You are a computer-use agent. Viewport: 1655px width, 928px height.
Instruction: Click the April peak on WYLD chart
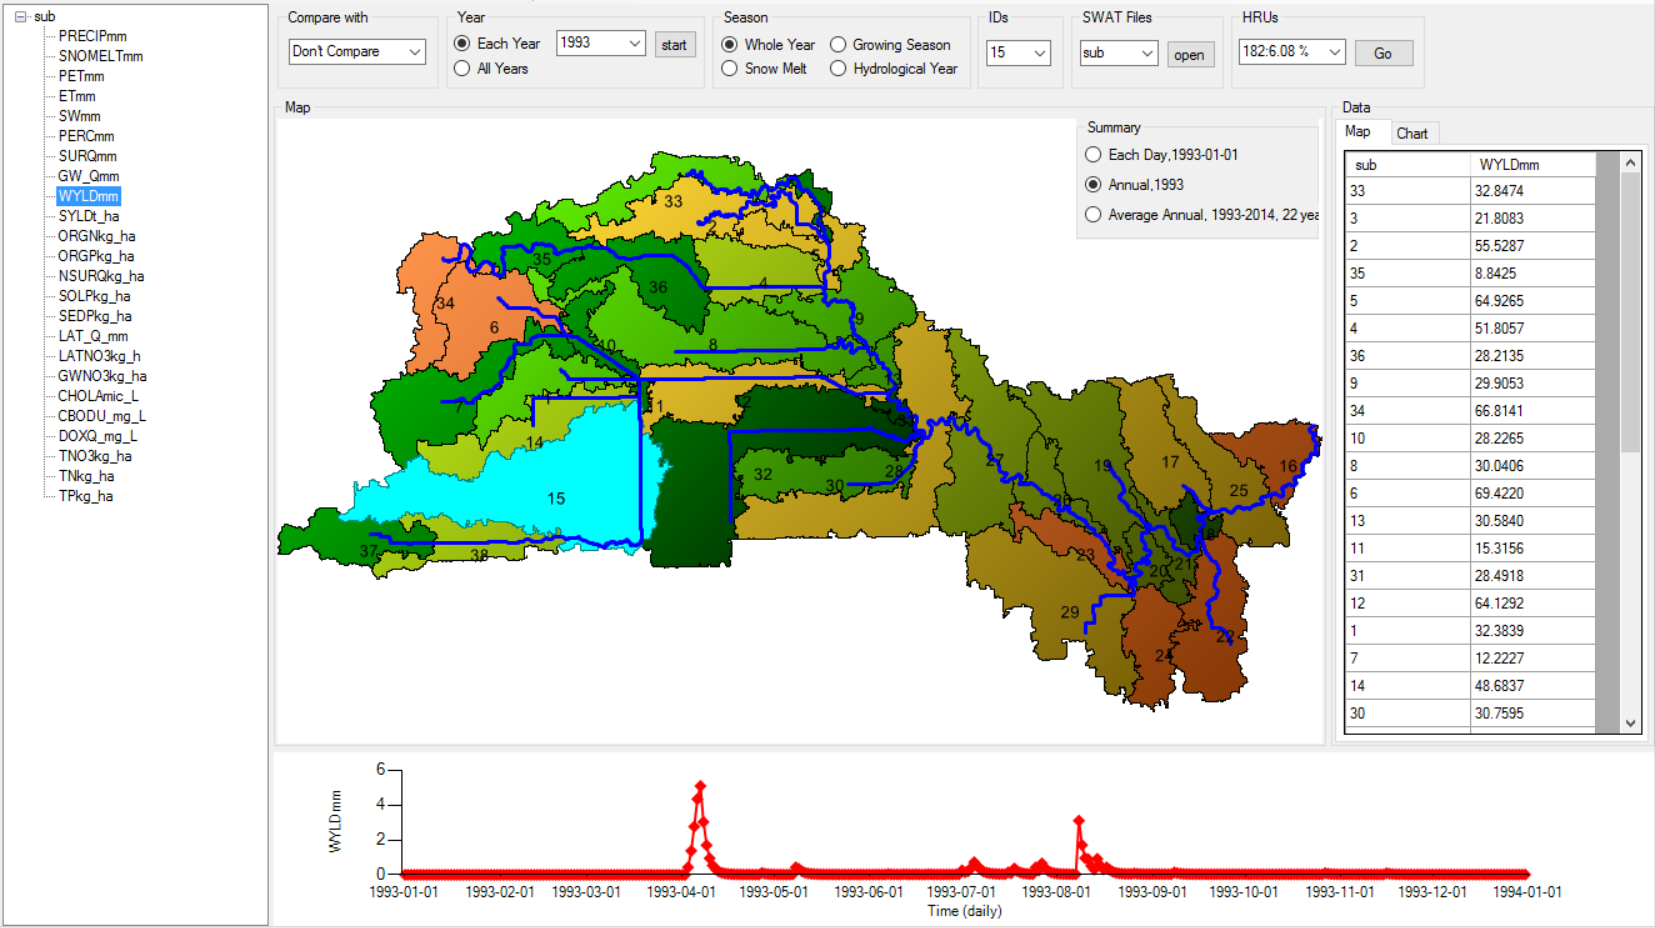(x=700, y=786)
